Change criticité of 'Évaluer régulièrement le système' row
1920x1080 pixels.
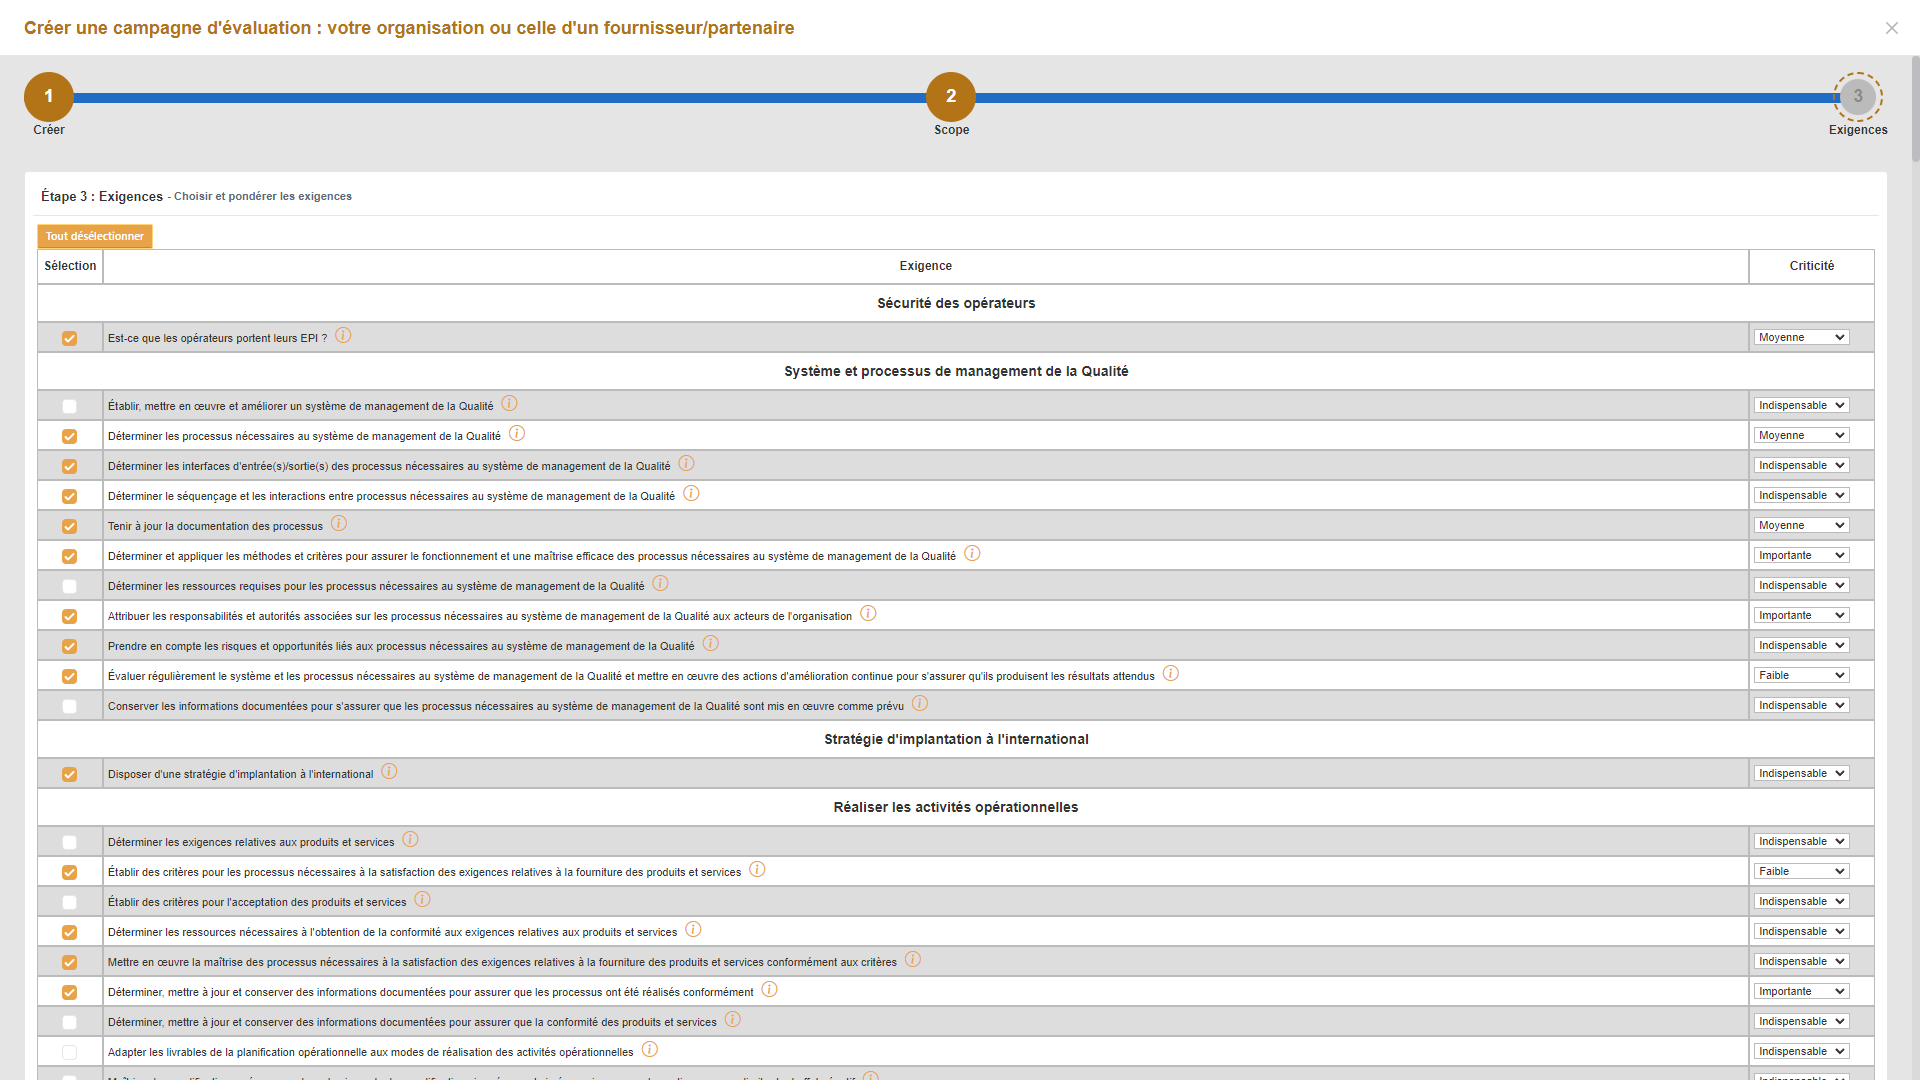pyautogui.click(x=1800, y=676)
